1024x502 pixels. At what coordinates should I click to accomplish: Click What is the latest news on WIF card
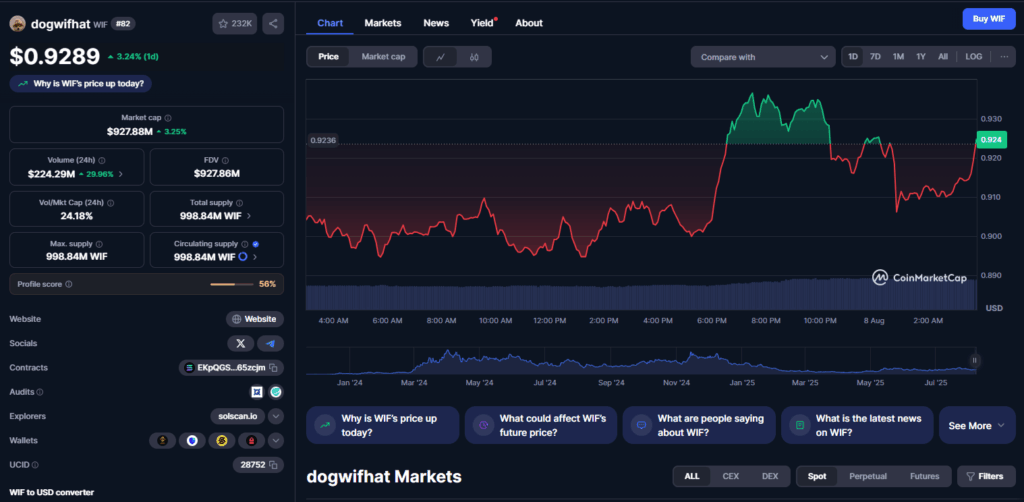click(857, 426)
